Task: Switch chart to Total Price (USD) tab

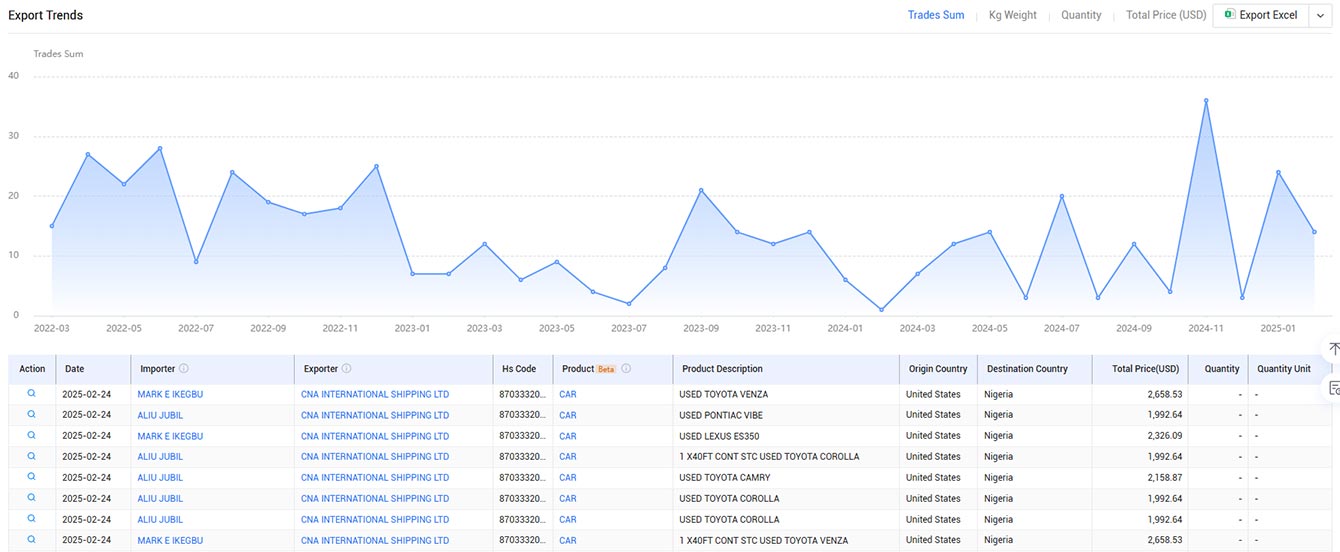Action: pyautogui.click(x=1166, y=15)
